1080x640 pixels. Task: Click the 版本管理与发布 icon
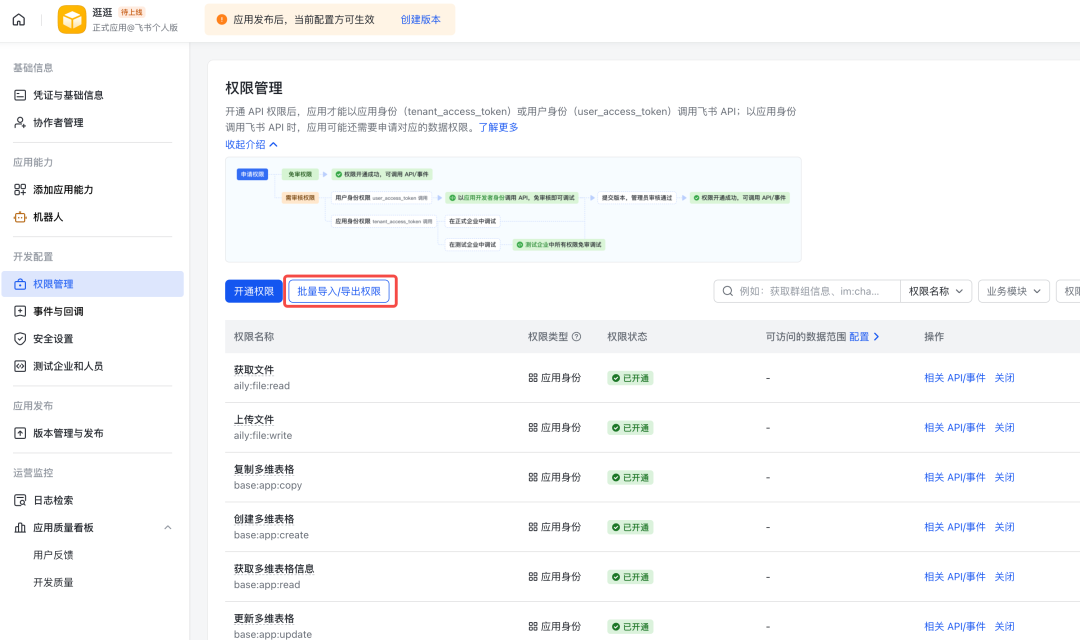pos(21,432)
